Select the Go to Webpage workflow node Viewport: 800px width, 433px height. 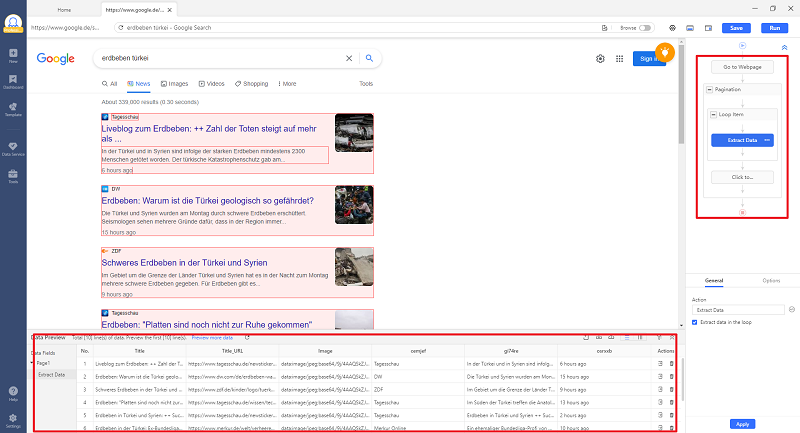pos(742,67)
